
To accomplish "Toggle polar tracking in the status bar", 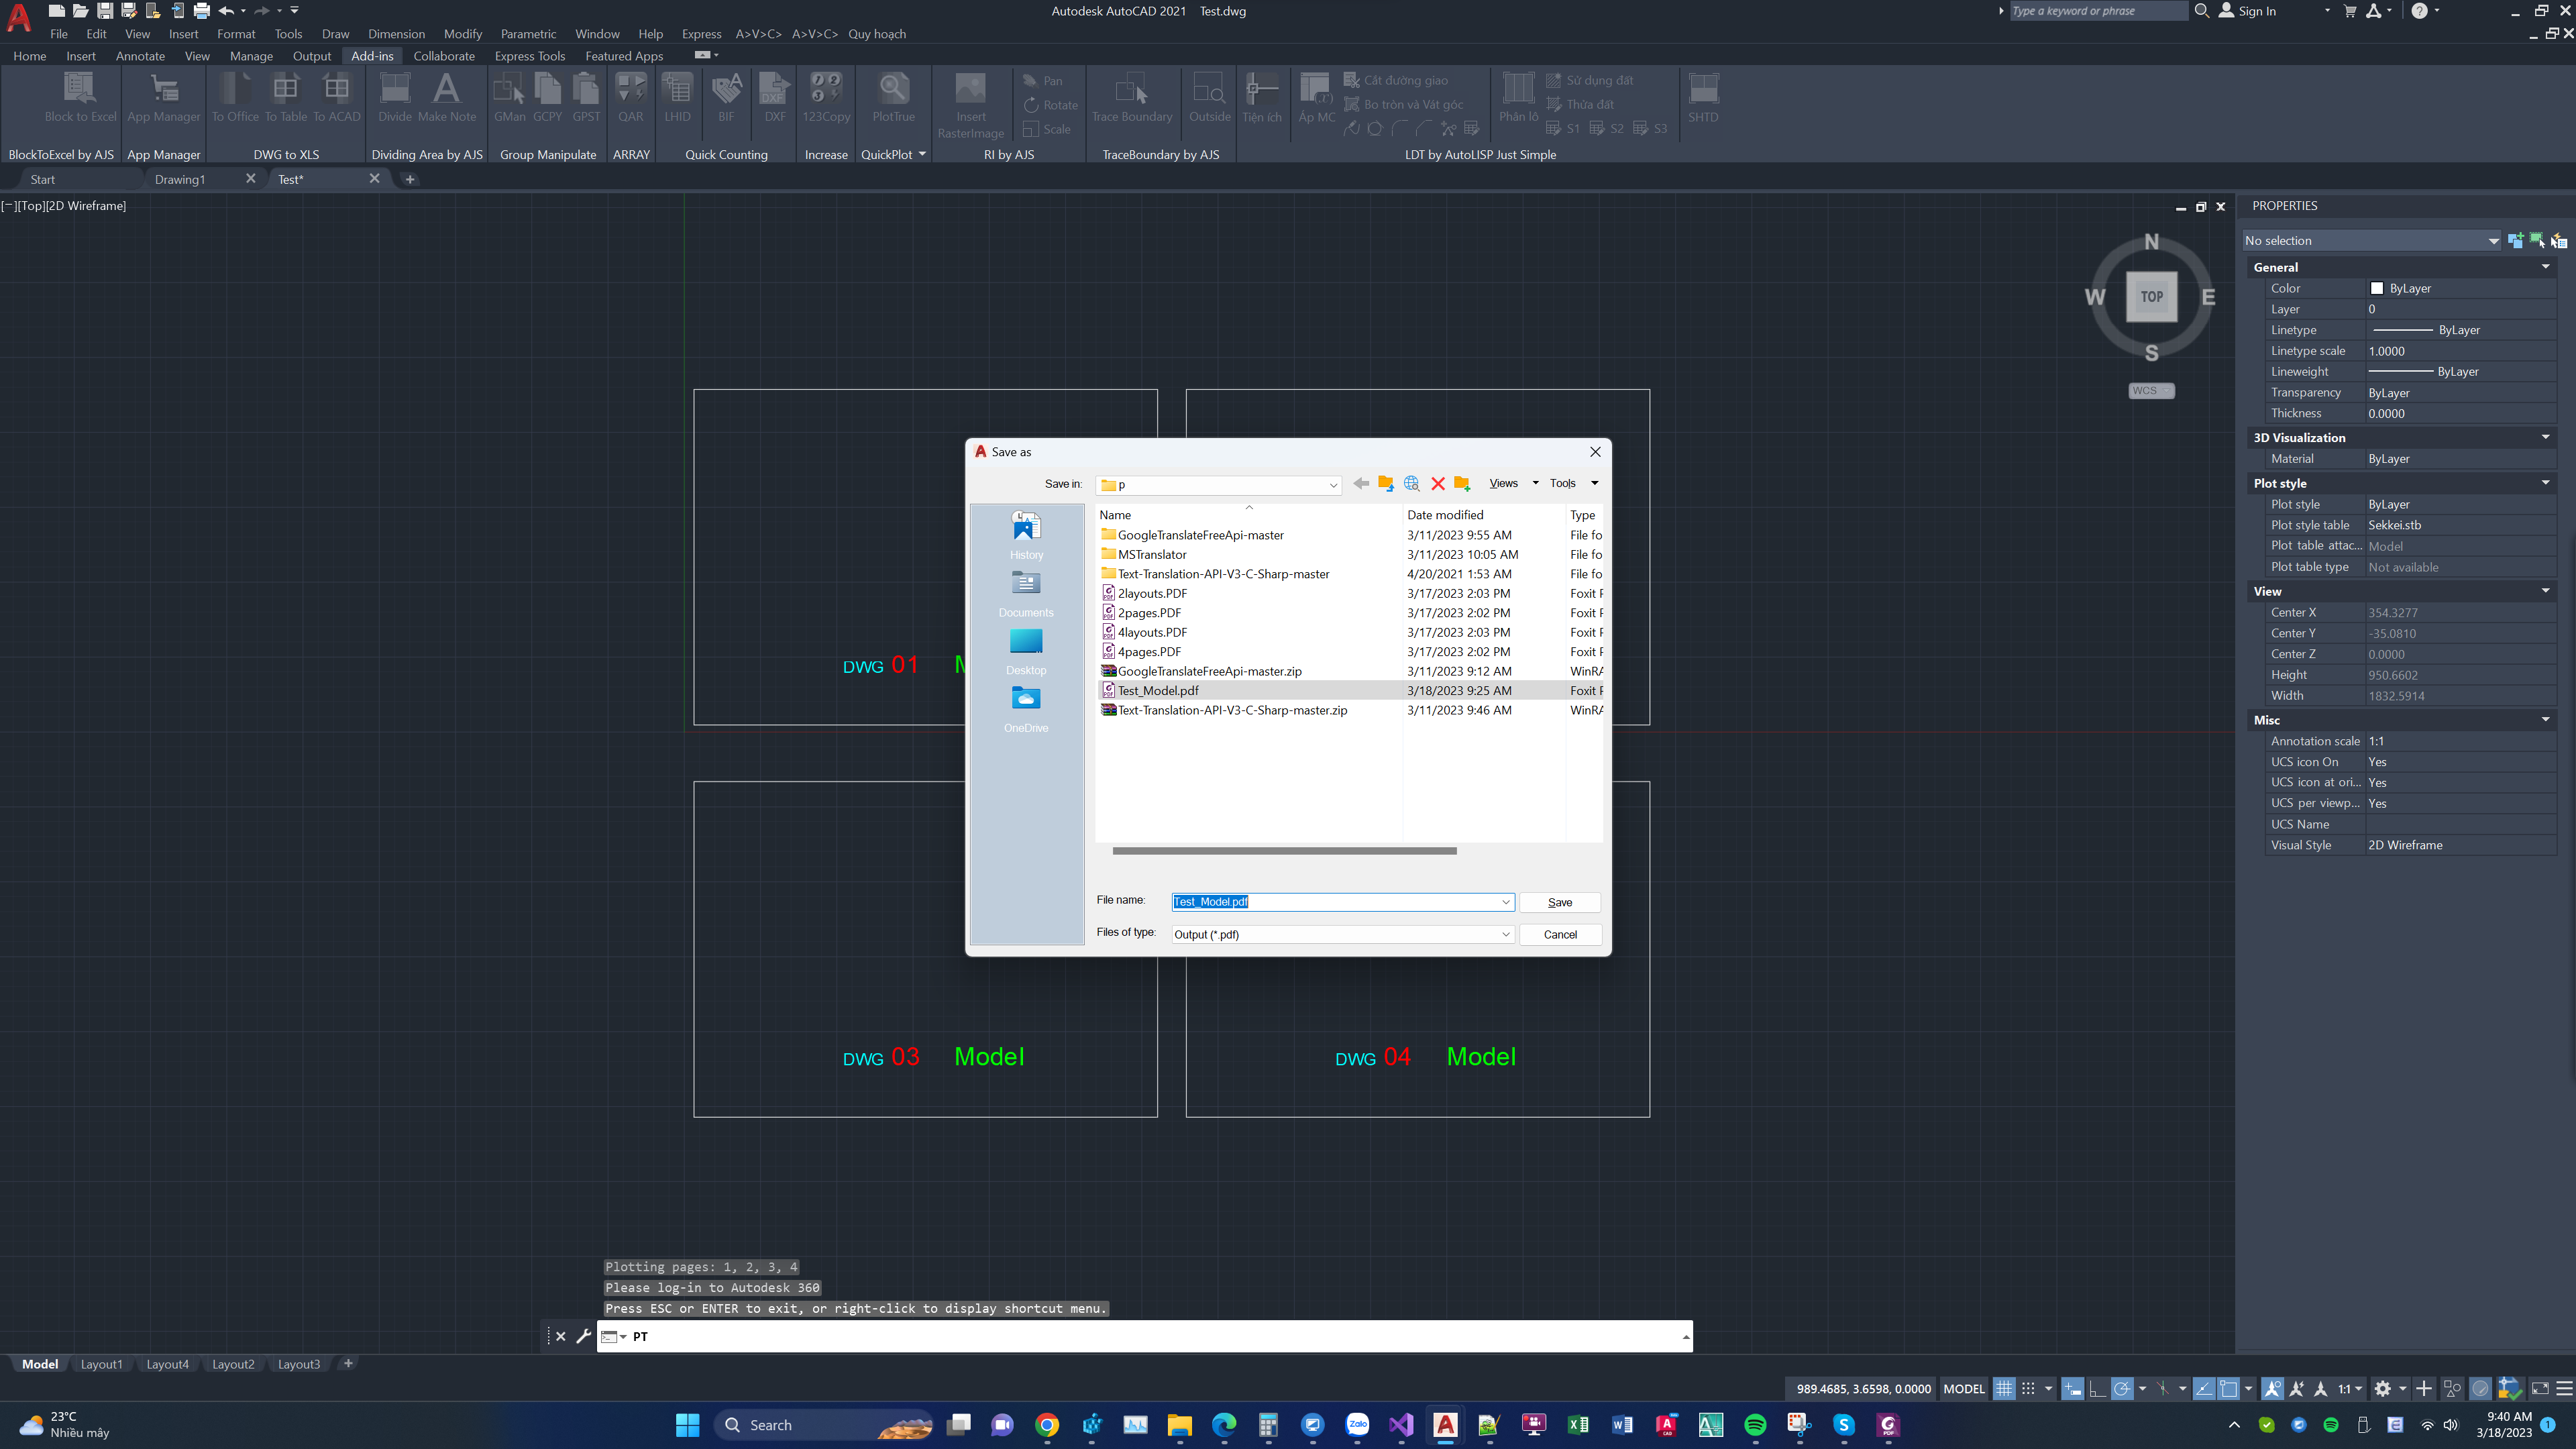I will click(x=2122, y=1389).
